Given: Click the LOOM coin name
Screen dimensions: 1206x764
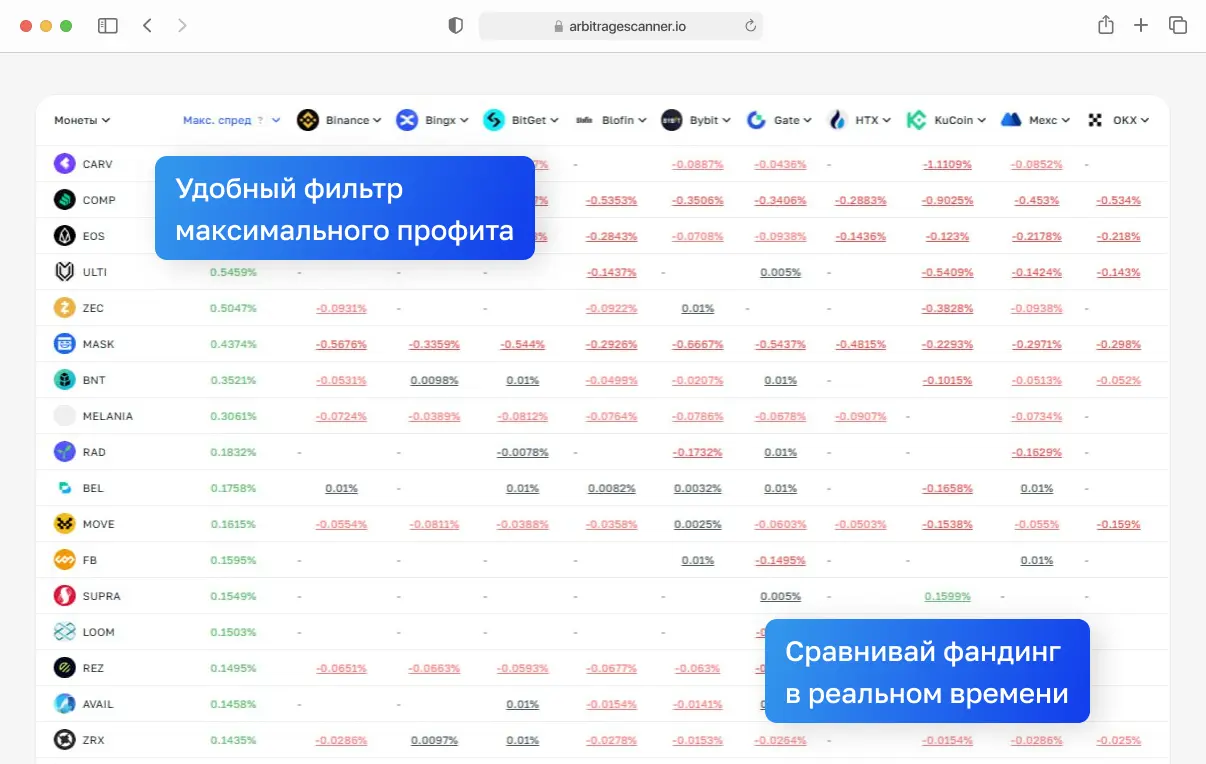Looking at the screenshot, I should pyautogui.click(x=99, y=632).
